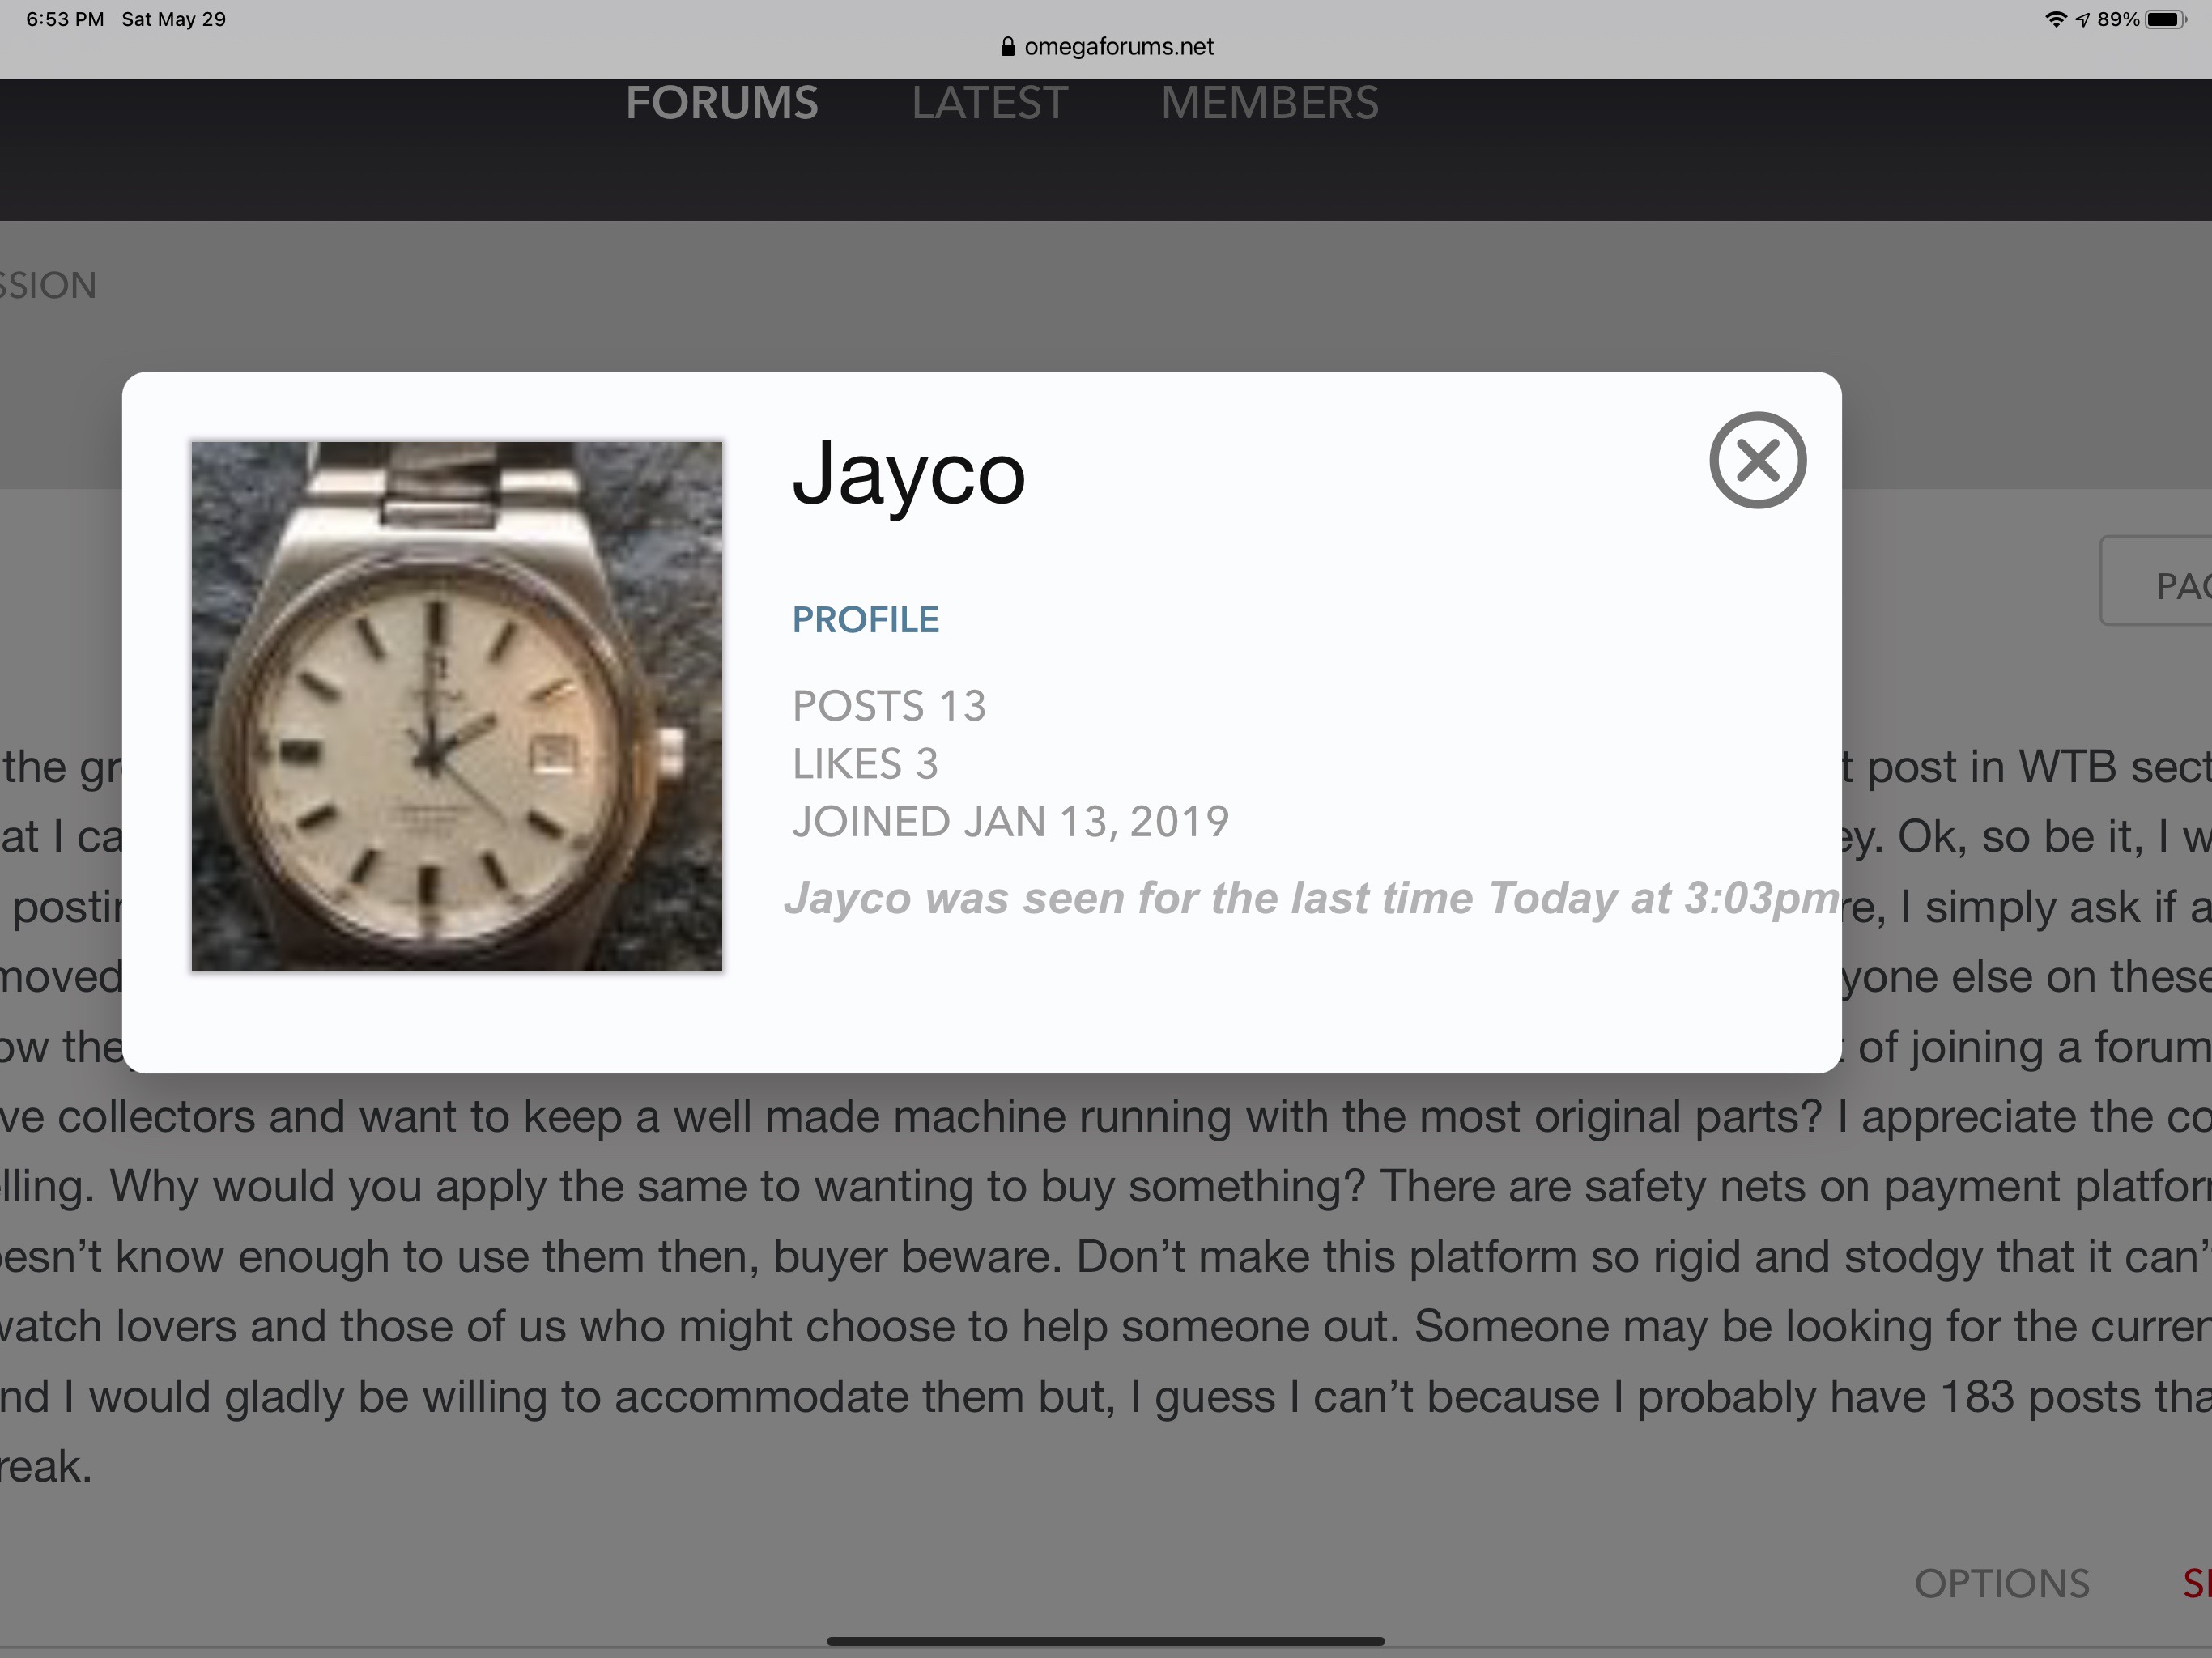2212x1658 pixels.
Task: Click the LIKES 3 count
Action: [x=865, y=764]
